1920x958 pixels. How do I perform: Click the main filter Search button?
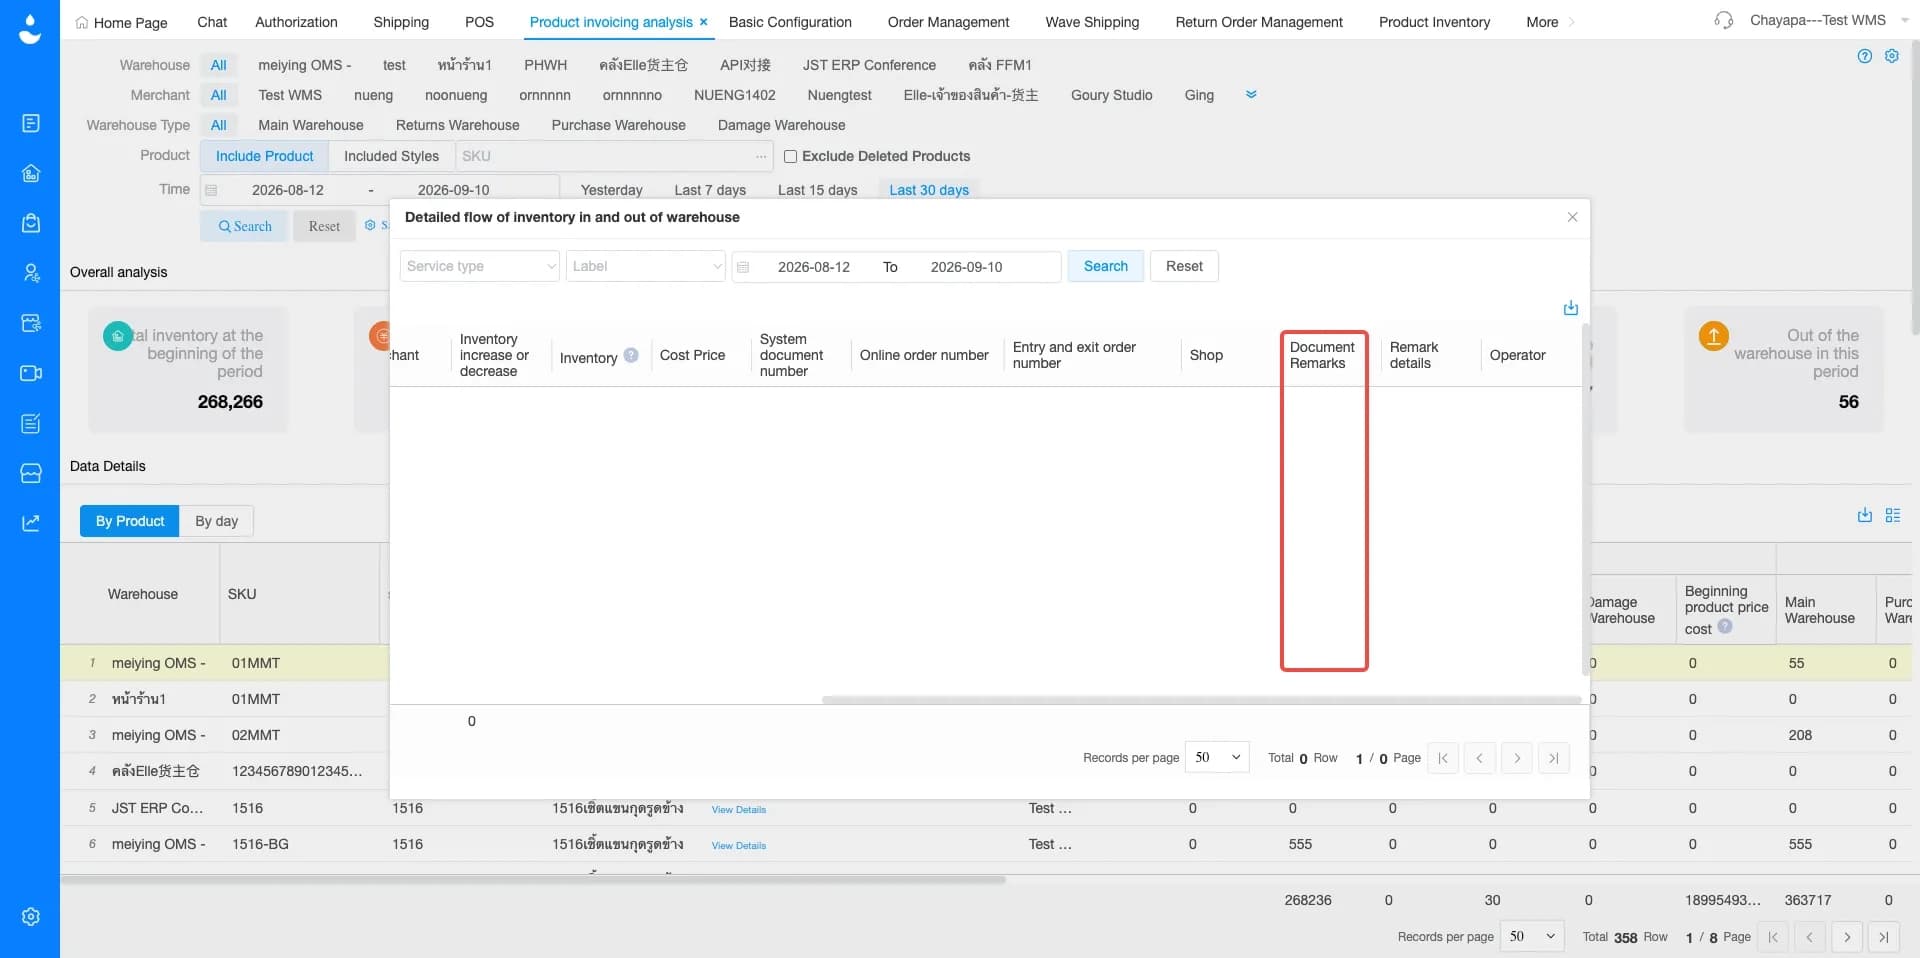(x=244, y=226)
